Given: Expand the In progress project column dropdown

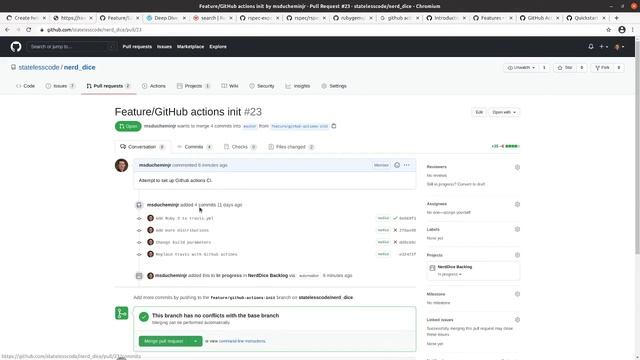Looking at the screenshot, I should click(449, 274).
